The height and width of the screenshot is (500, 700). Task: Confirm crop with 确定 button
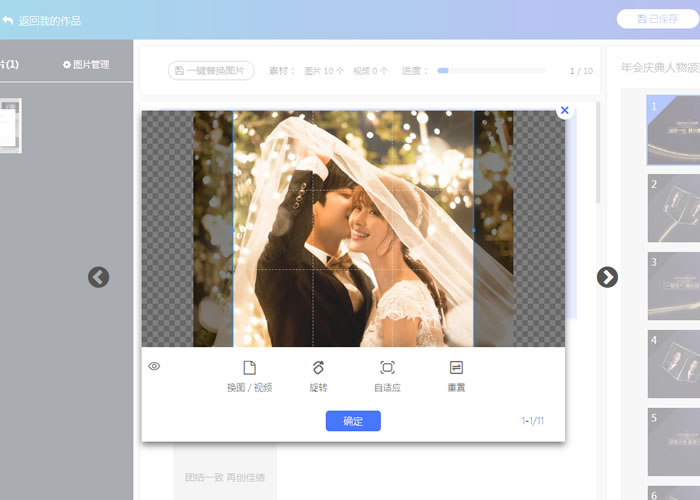coord(353,421)
